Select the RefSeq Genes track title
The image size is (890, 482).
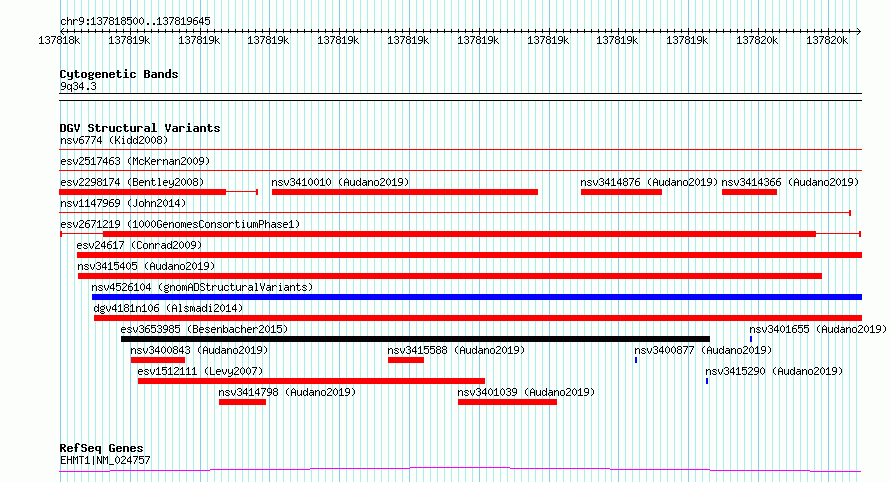click(x=101, y=449)
